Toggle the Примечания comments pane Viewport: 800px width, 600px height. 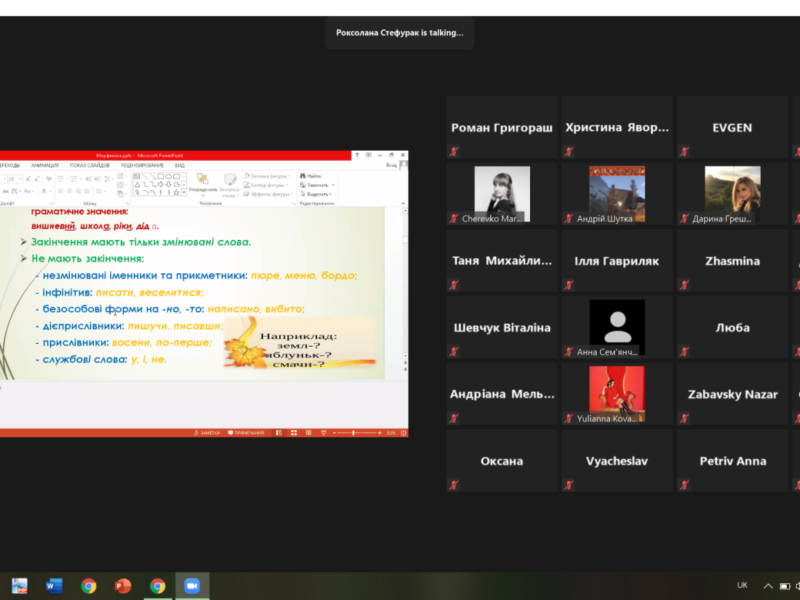pos(245,432)
